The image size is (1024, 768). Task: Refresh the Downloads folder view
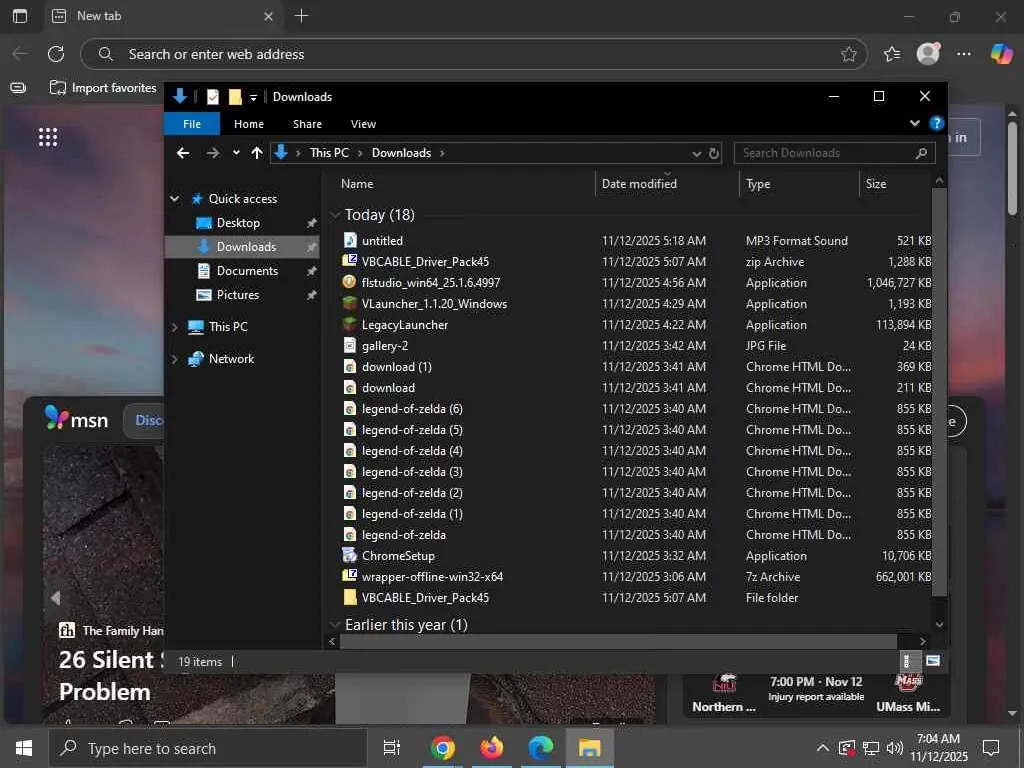pos(714,153)
